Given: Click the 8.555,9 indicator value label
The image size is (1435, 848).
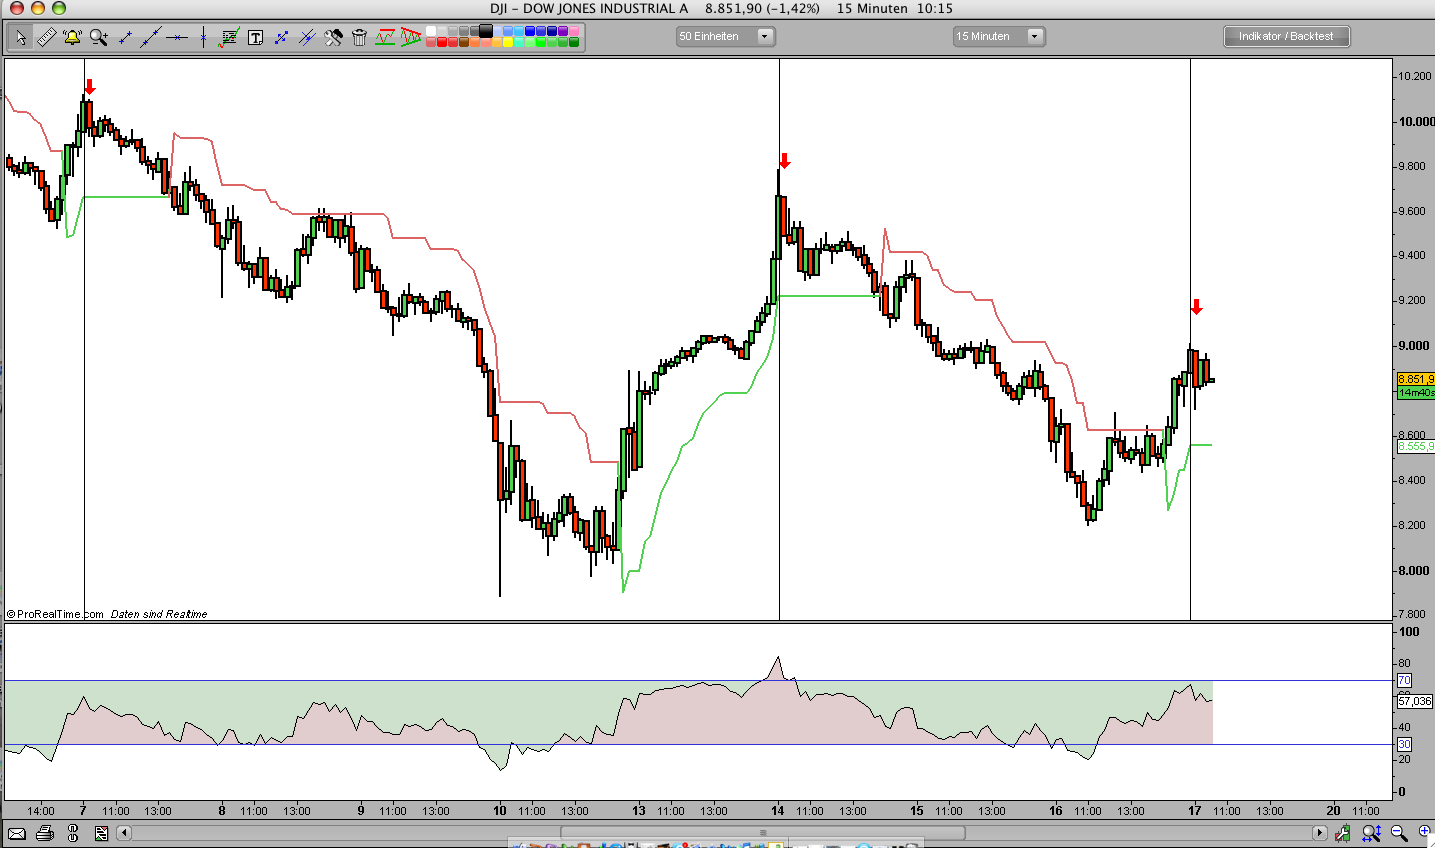Looking at the screenshot, I should click(x=1415, y=446).
